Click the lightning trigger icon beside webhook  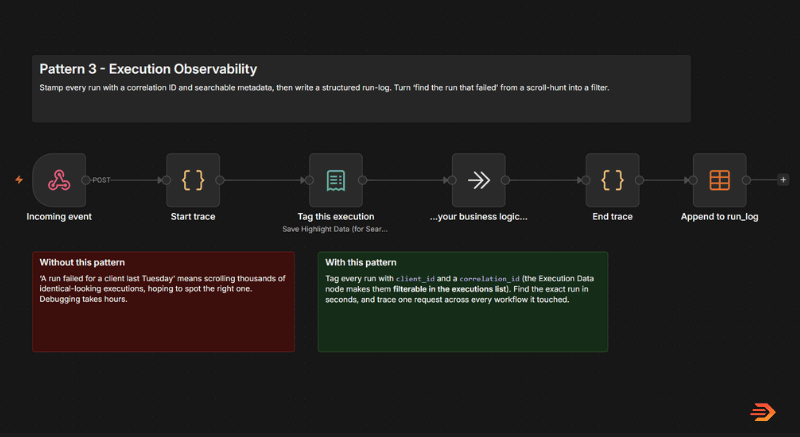point(19,179)
